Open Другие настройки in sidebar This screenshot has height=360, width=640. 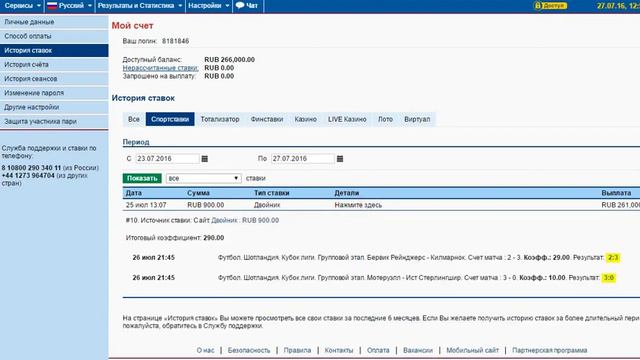tap(54, 107)
